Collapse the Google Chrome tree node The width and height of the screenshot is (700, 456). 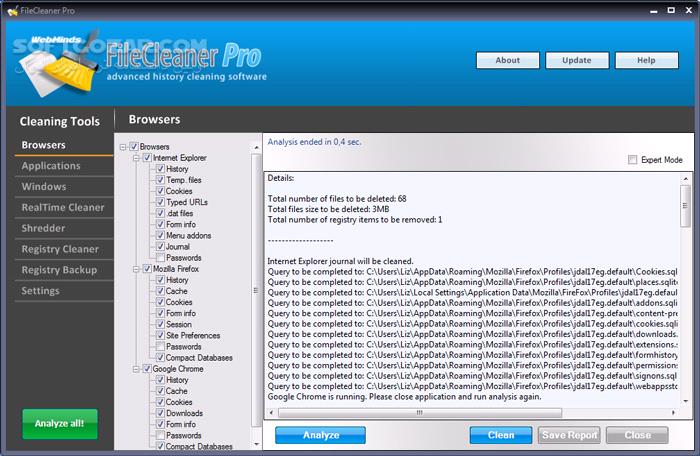(136, 369)
